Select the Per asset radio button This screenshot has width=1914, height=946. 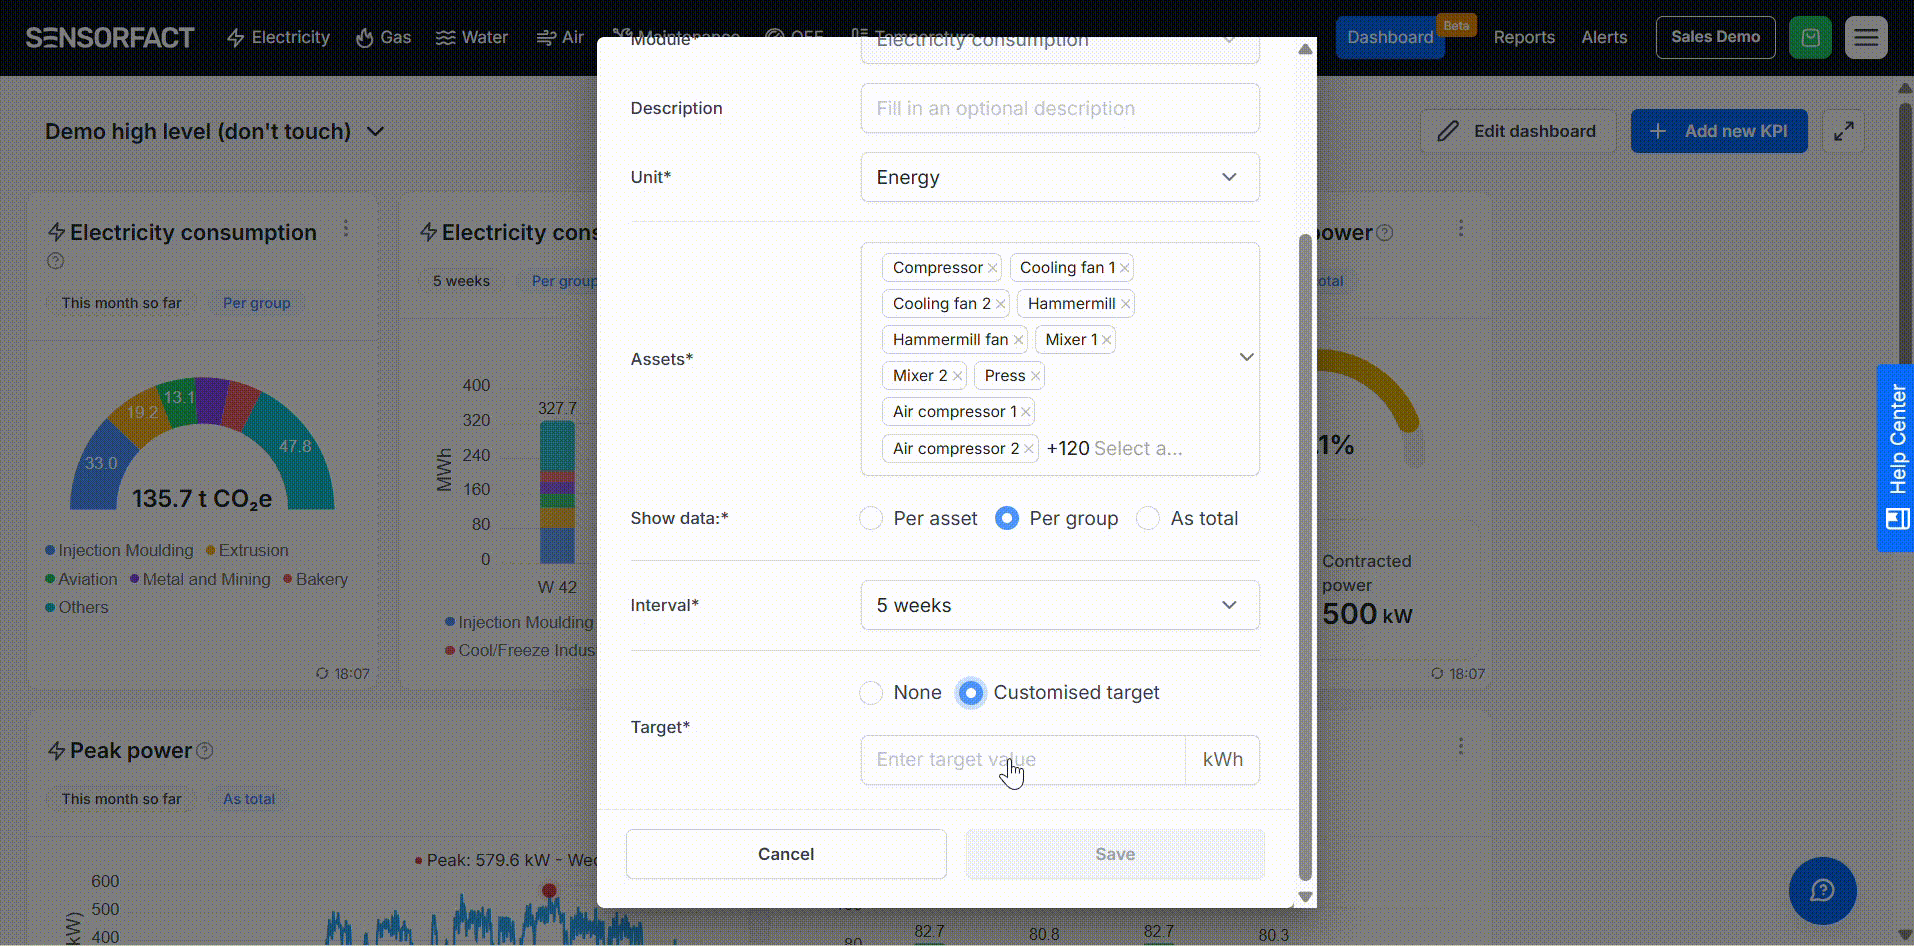pyautogui.click(x=871, y=518)
